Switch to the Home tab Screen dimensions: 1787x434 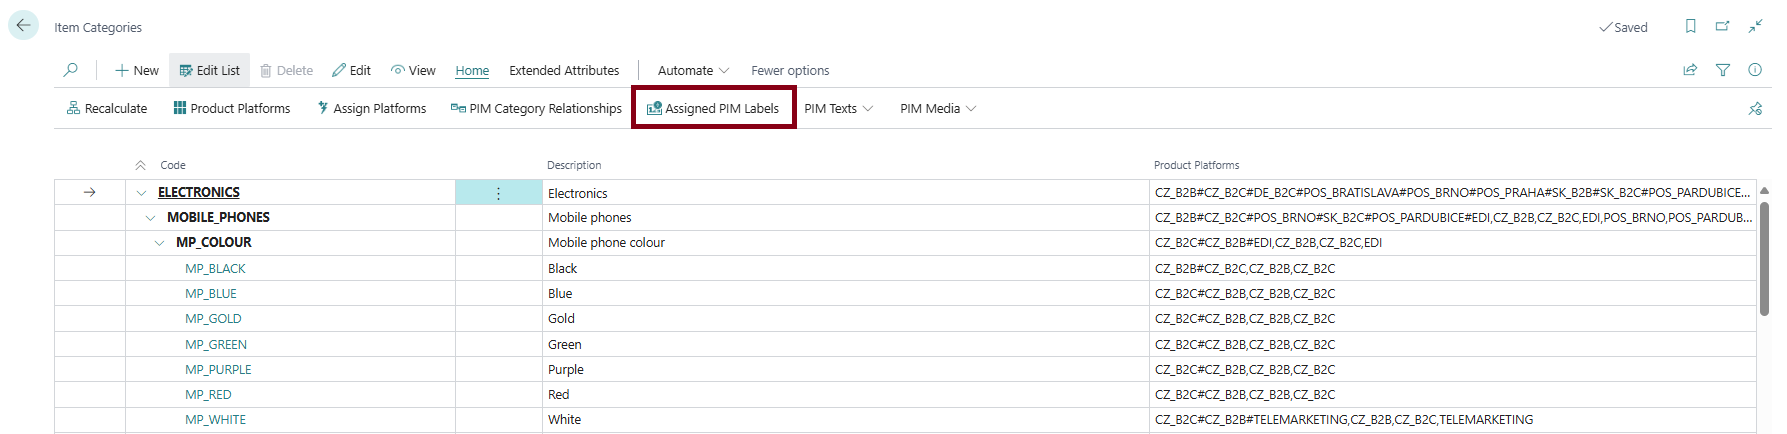pos(472,70)
